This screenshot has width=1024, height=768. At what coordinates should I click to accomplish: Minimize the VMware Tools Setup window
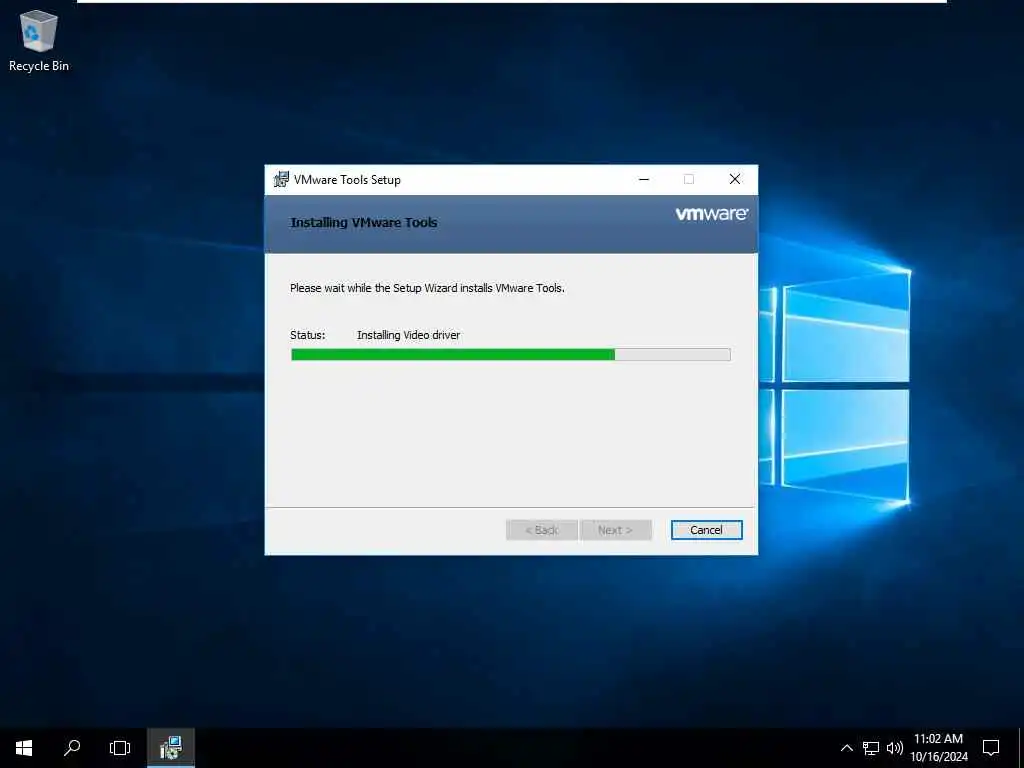pos(644,180)
